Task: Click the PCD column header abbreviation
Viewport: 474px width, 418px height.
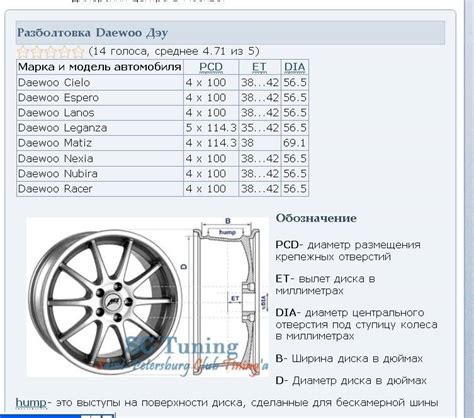Action: pyautogui.click(x=211, y=67)
